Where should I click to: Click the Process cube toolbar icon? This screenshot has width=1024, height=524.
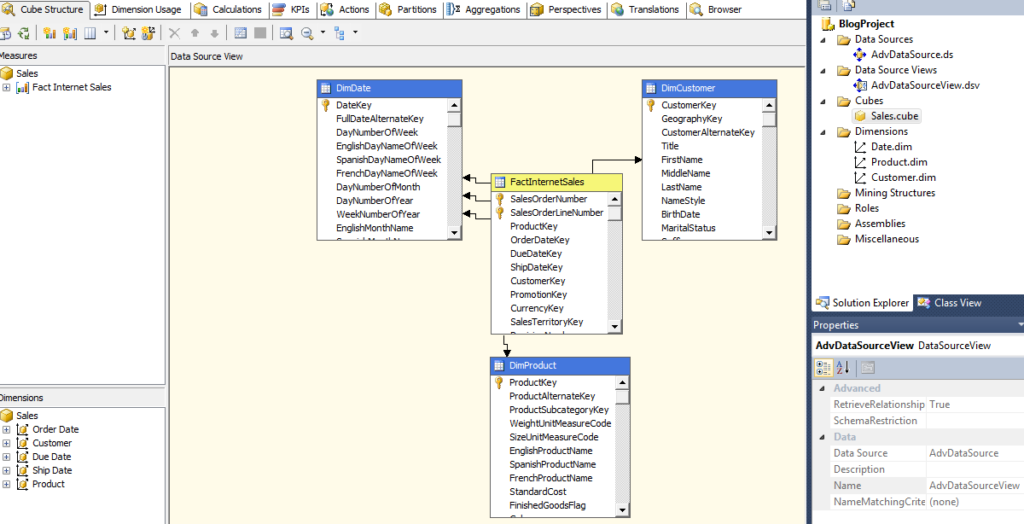(5, 33)
